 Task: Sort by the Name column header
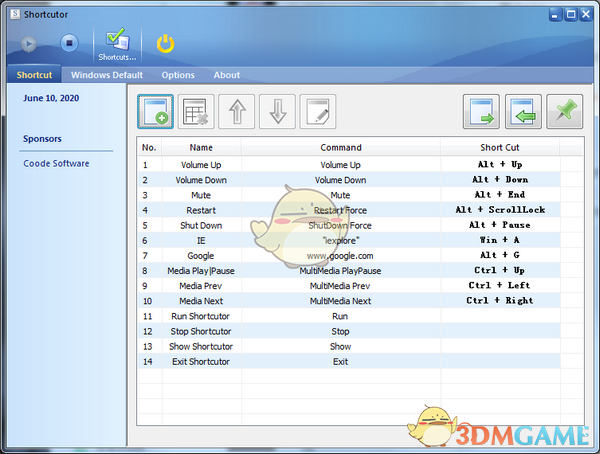click(201, 147)
